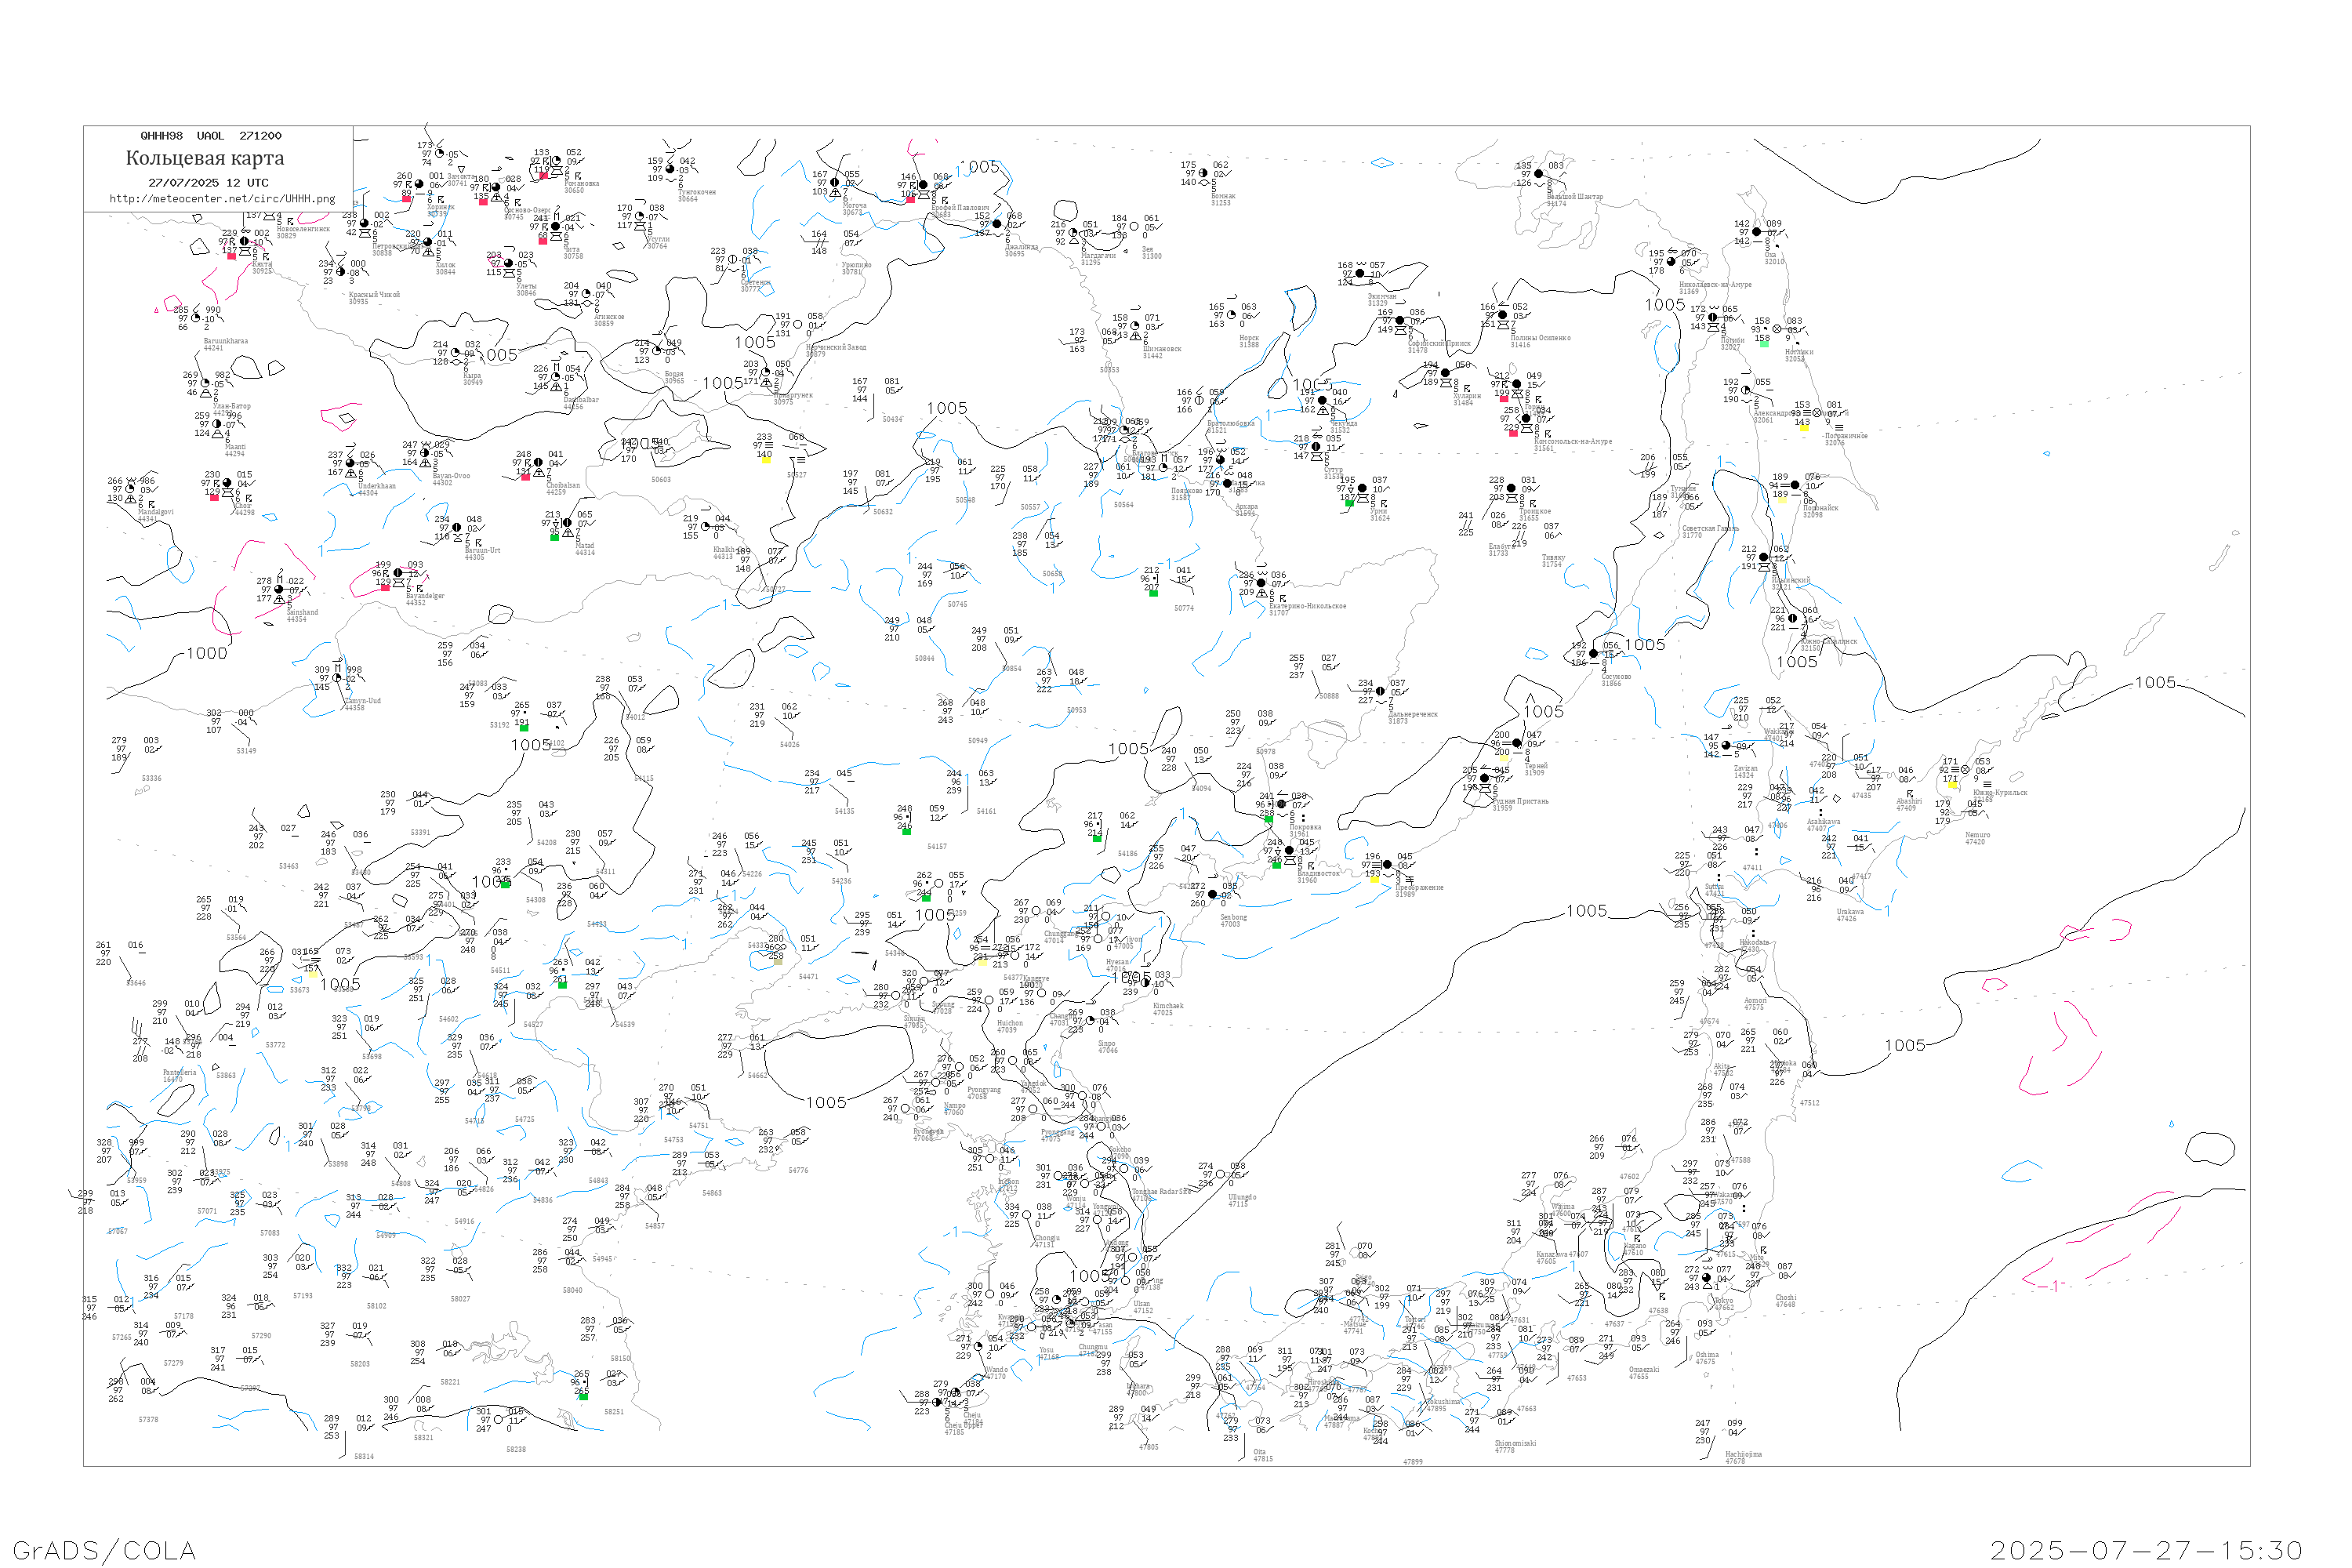The image size is (2352, 1568).
Task: Click the 27/07/2025 12 UTC date text
Action: pos(208,183)
